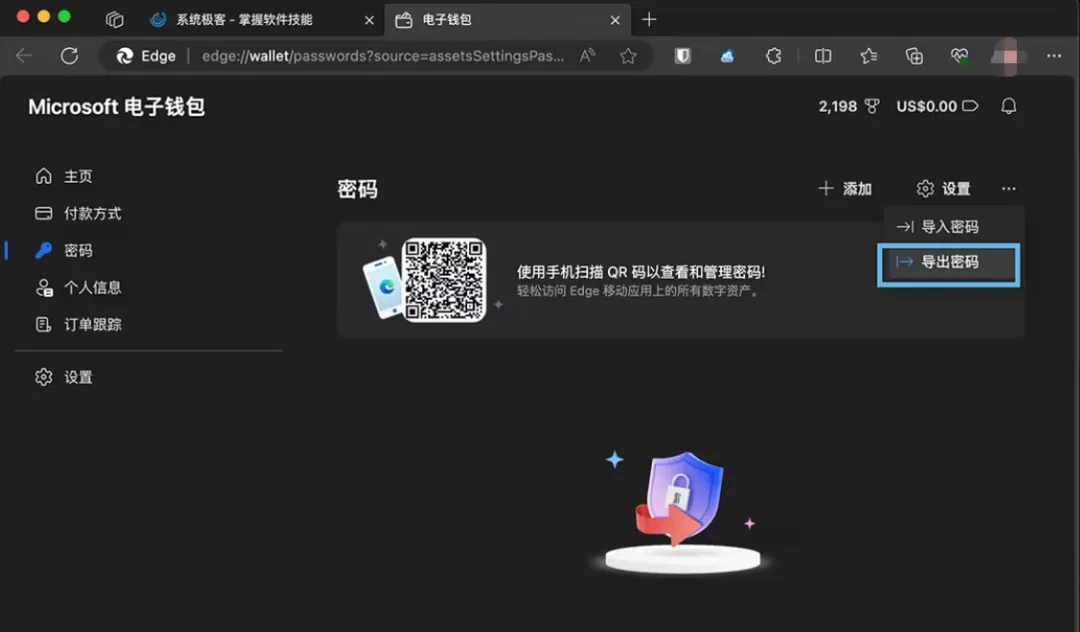Screen dimensions: 1080x632
Task: Click the QR scan prompt text line
Action: 641,272
